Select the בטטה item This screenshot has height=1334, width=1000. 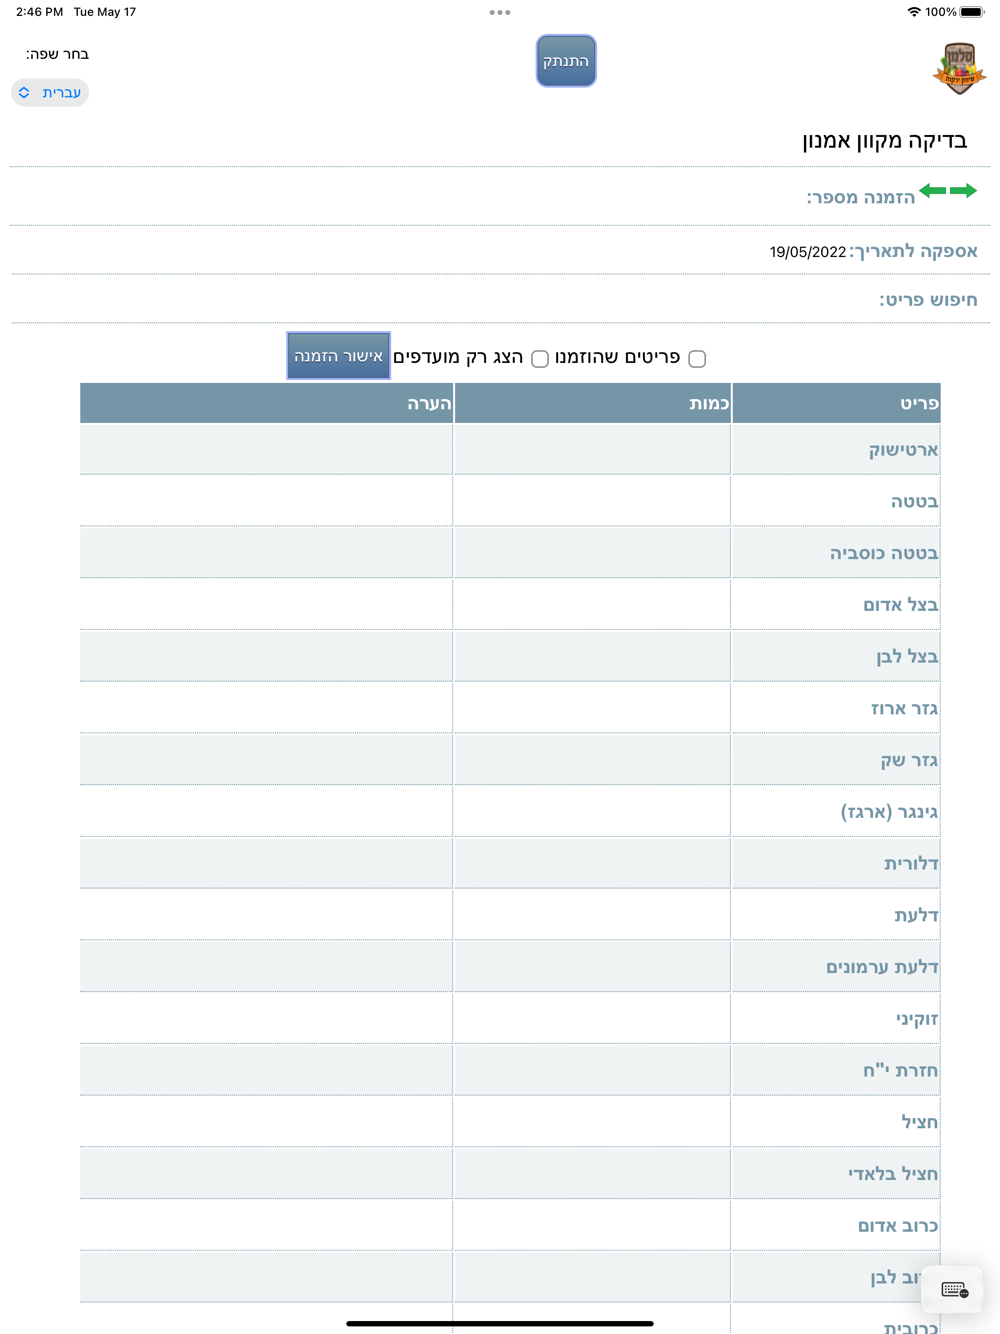coord(915,502)
